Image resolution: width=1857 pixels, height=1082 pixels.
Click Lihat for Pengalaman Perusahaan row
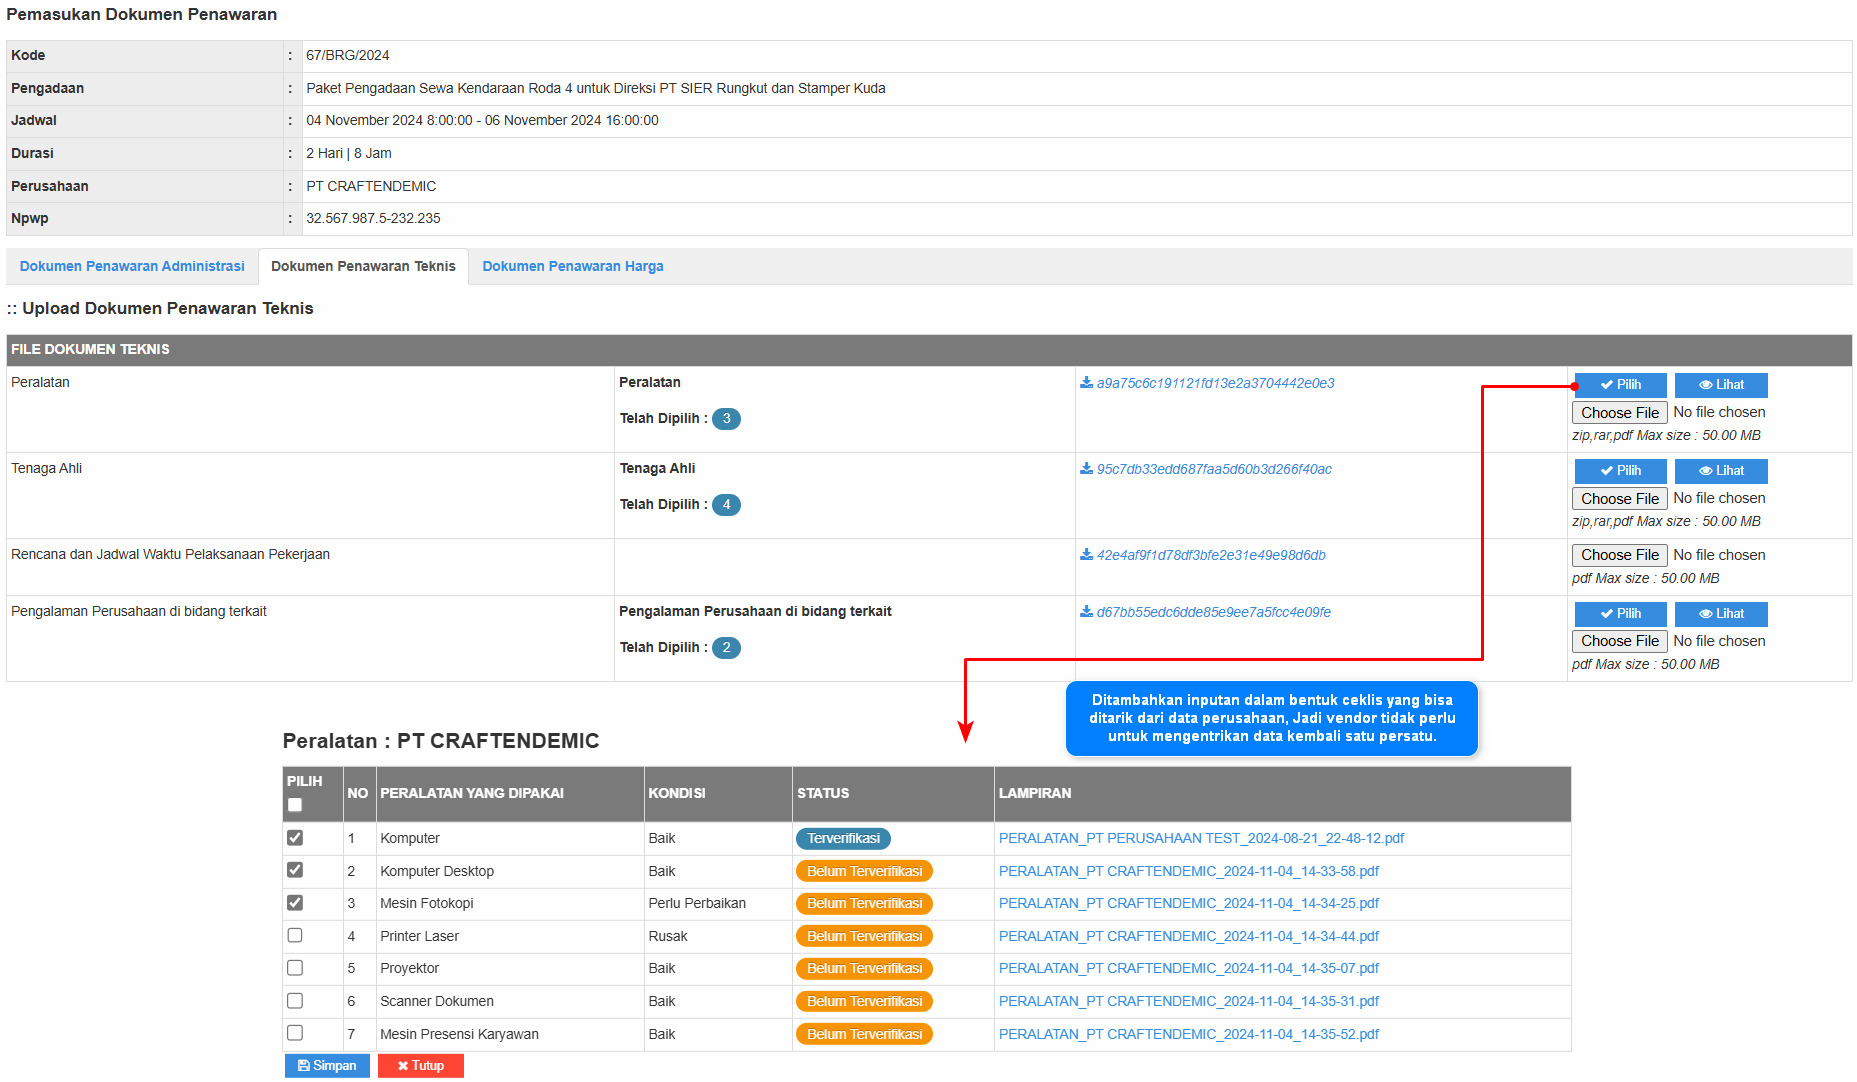click(1720, 614)
